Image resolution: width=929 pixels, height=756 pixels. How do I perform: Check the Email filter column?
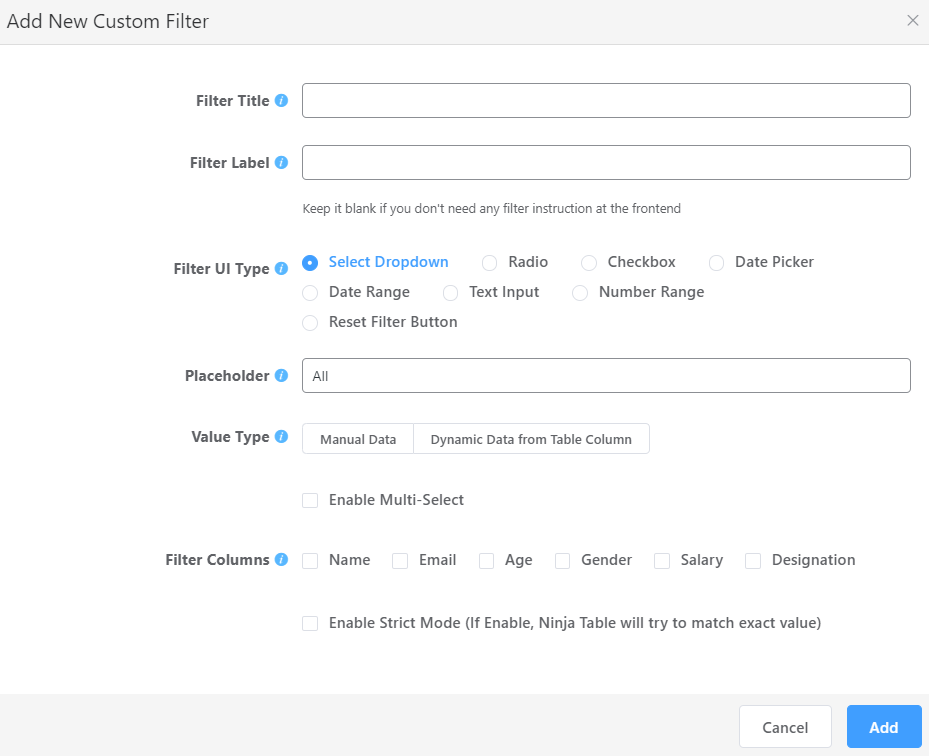[x=399, y=561]
